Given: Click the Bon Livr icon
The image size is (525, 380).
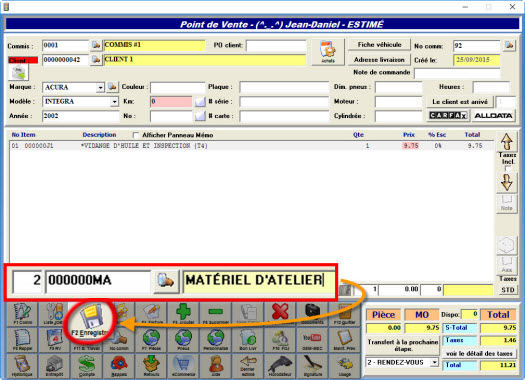Looking at the screenshot, I should pos(248,339).
